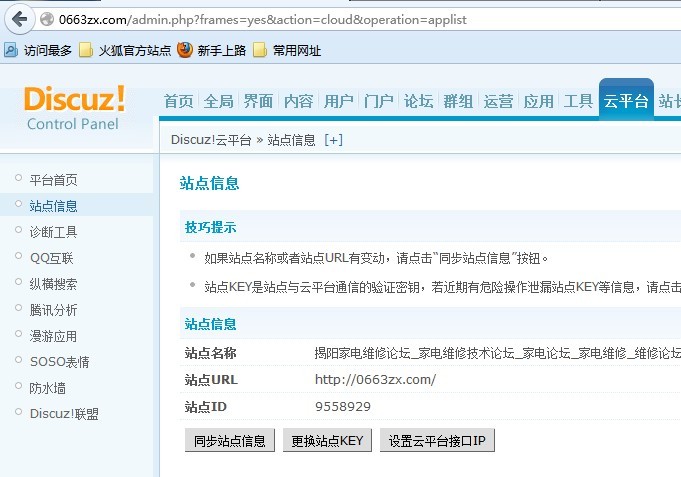
Task: Click the browser back arrow button
Action: click(x=20, y=19)
